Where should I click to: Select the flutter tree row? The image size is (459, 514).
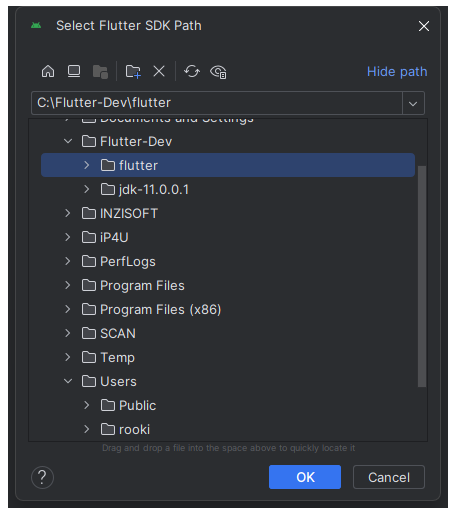[x=228, y=165]
